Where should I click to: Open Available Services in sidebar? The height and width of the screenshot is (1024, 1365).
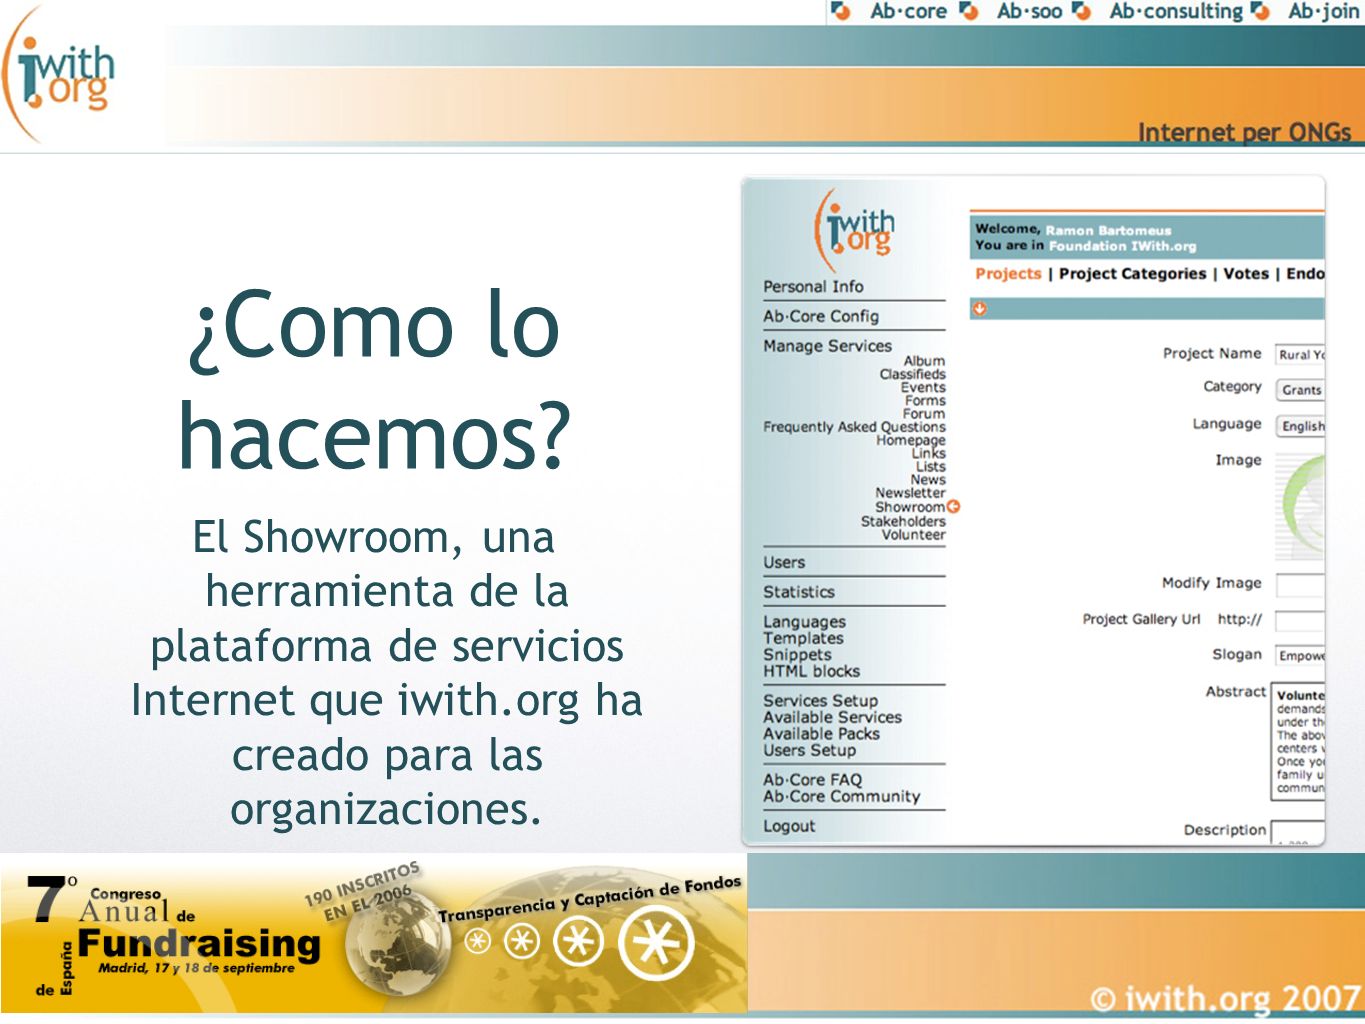[x=832, y=717]
